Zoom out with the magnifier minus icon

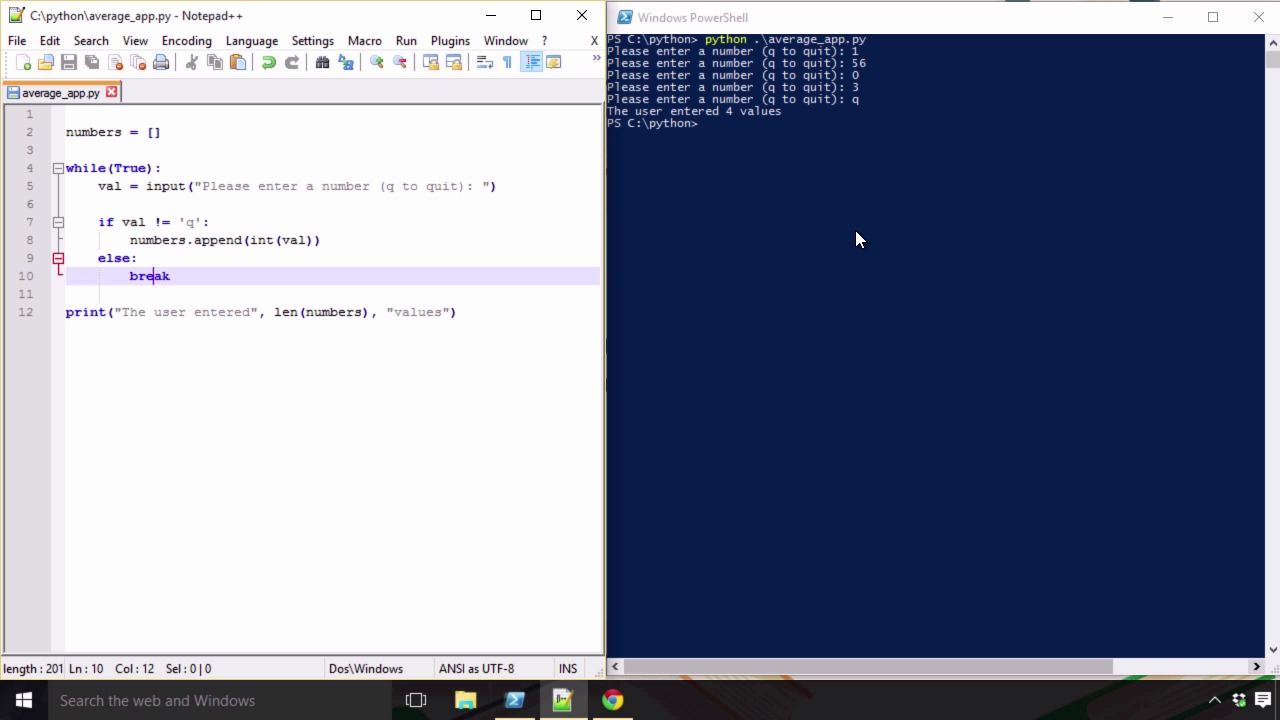400,62
